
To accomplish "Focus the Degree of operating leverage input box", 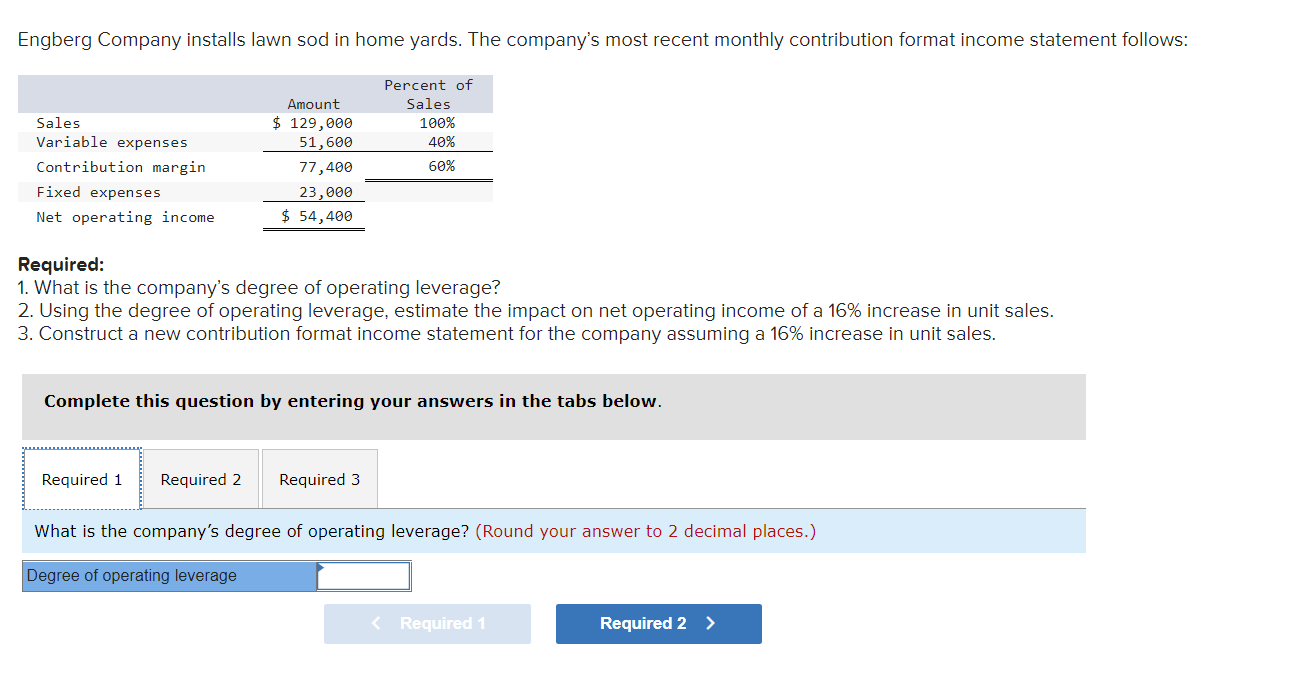I will [x=364, y=576].
